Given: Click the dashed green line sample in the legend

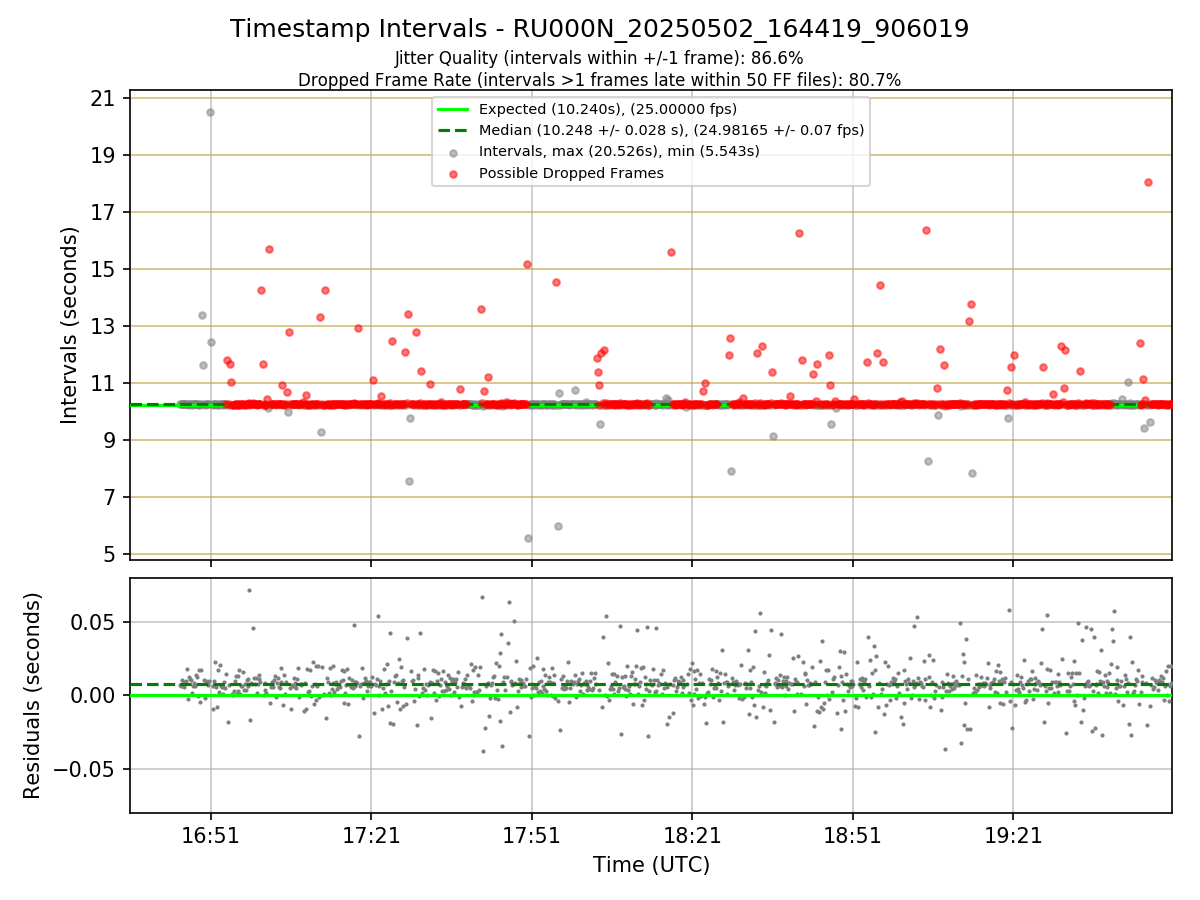Looking at the screenshot, I should (x=454, y=130).
